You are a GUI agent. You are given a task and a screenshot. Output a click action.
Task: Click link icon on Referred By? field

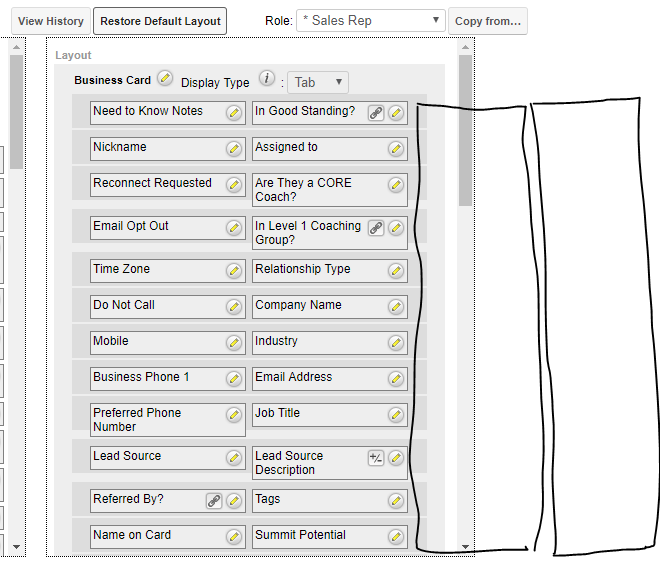tap(214, 501)
